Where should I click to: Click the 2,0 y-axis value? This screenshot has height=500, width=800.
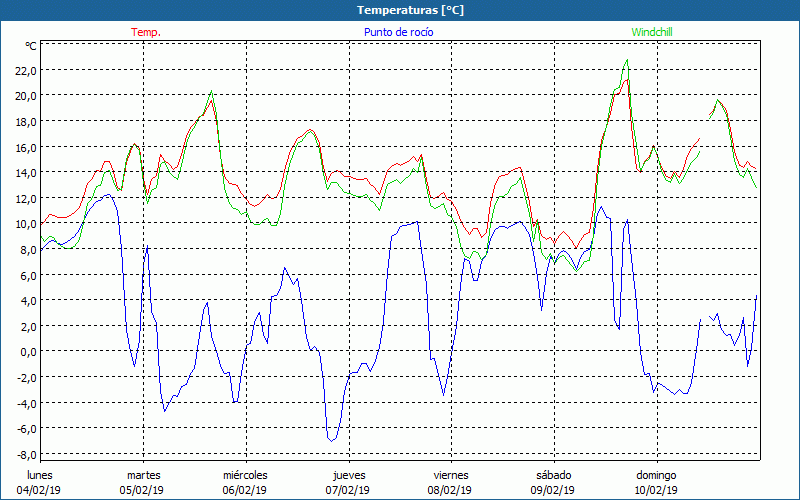28,326
